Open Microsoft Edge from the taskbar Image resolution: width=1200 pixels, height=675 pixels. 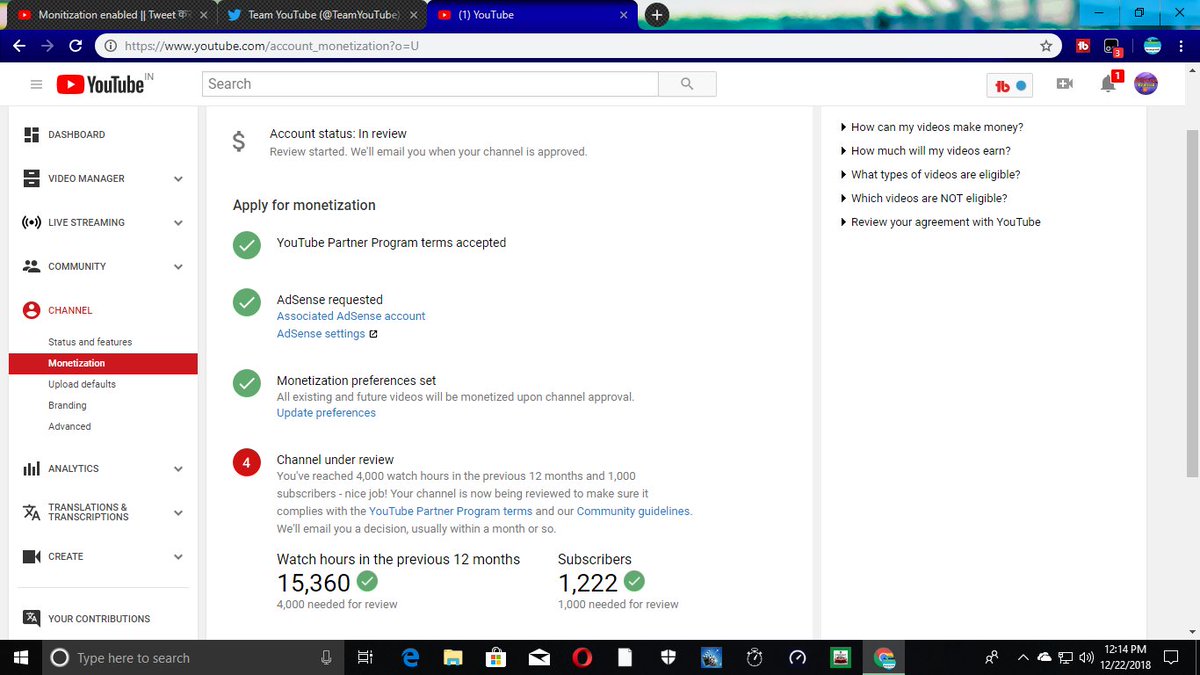(x=410, y=657)
